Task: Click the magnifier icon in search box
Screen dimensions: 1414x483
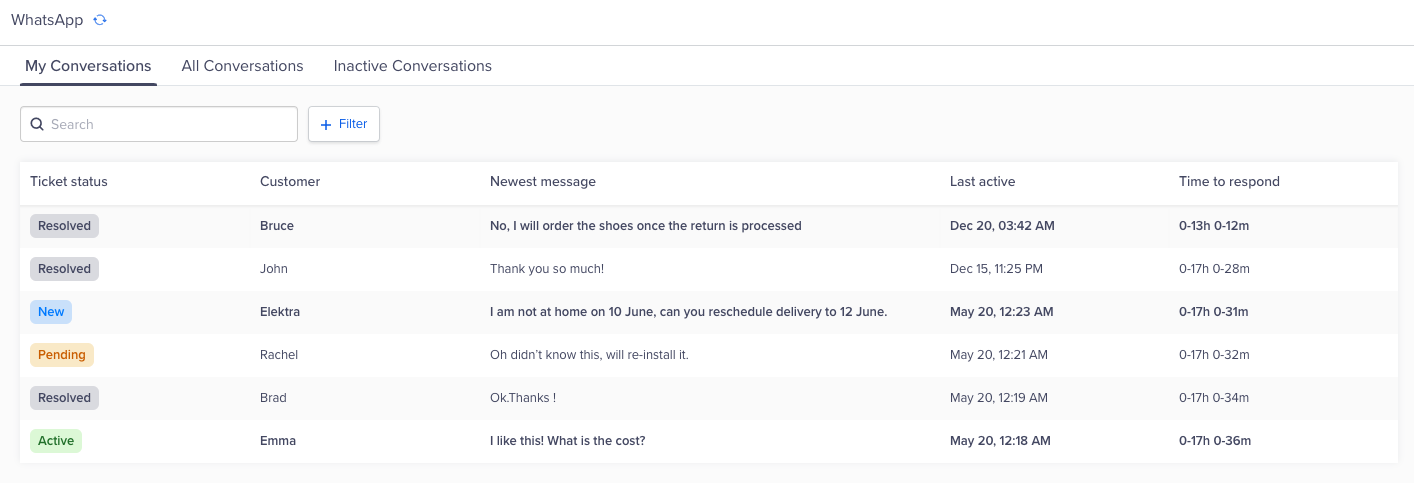Action: tap(37, 124)
